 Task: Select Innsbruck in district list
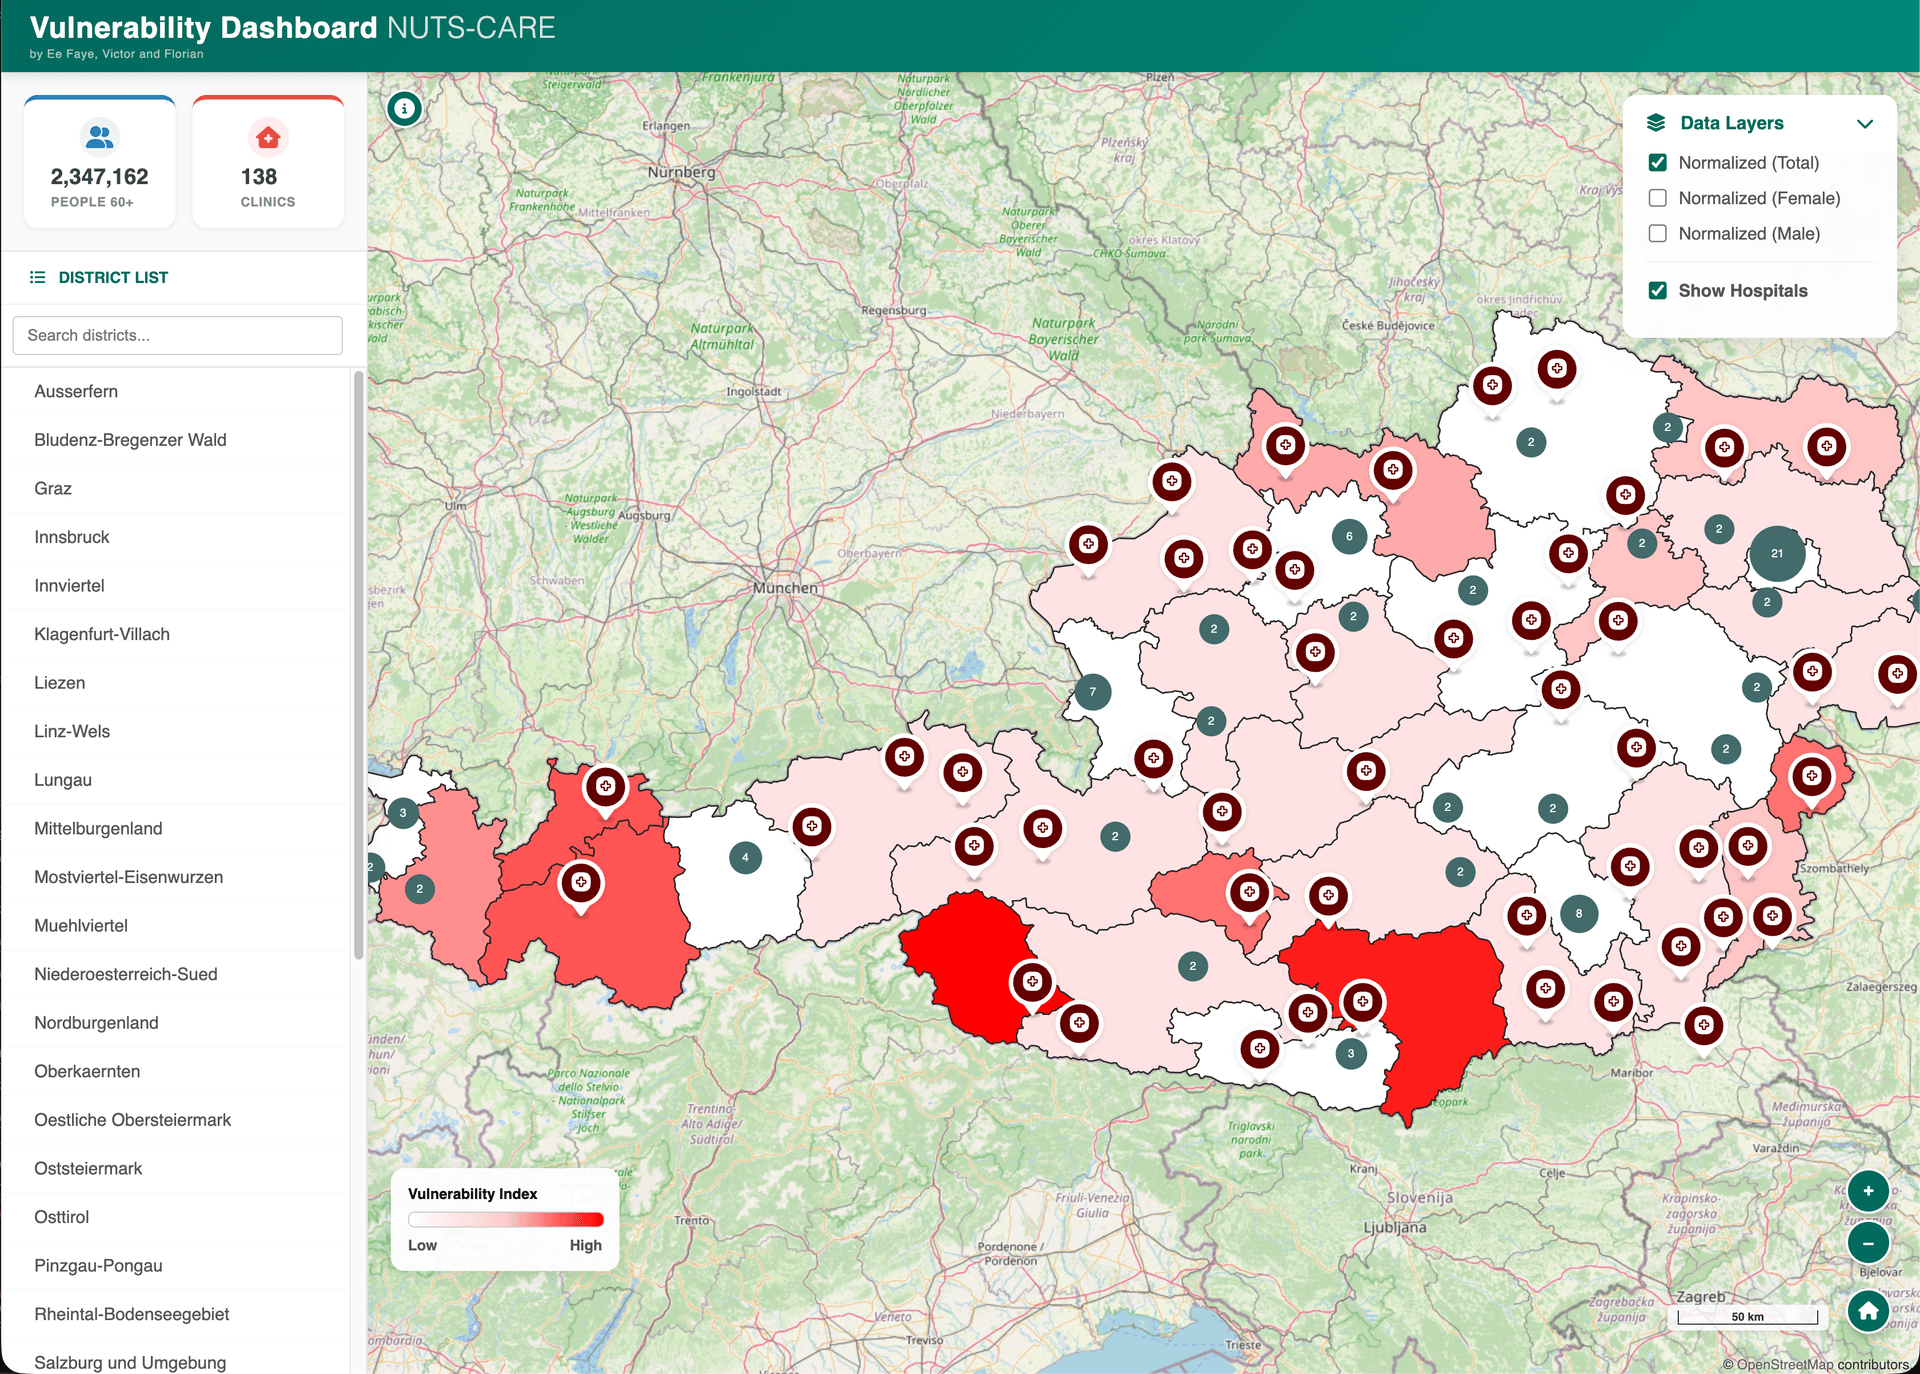72,537
